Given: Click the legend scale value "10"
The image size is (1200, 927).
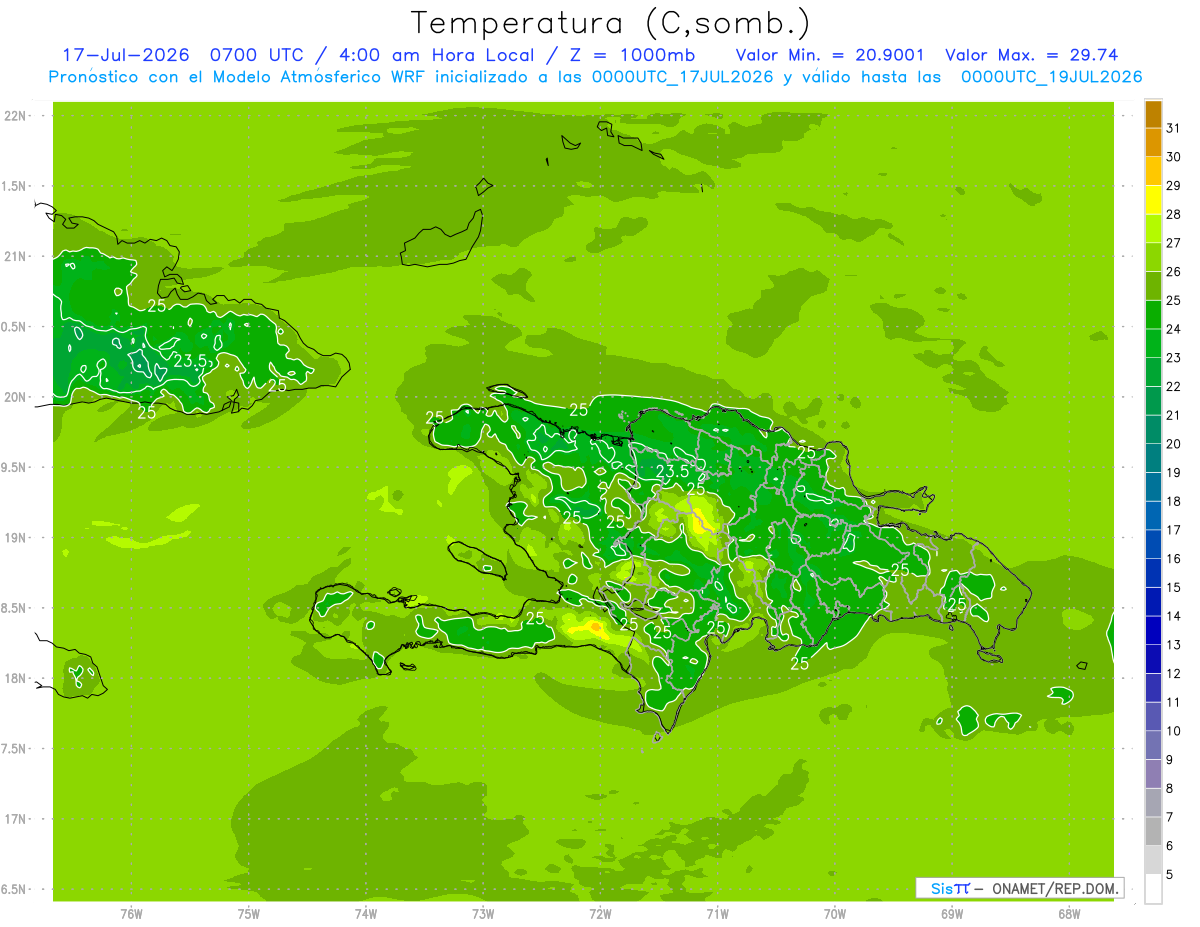Looking at the screenshot, I should (x=1174, y=731).
